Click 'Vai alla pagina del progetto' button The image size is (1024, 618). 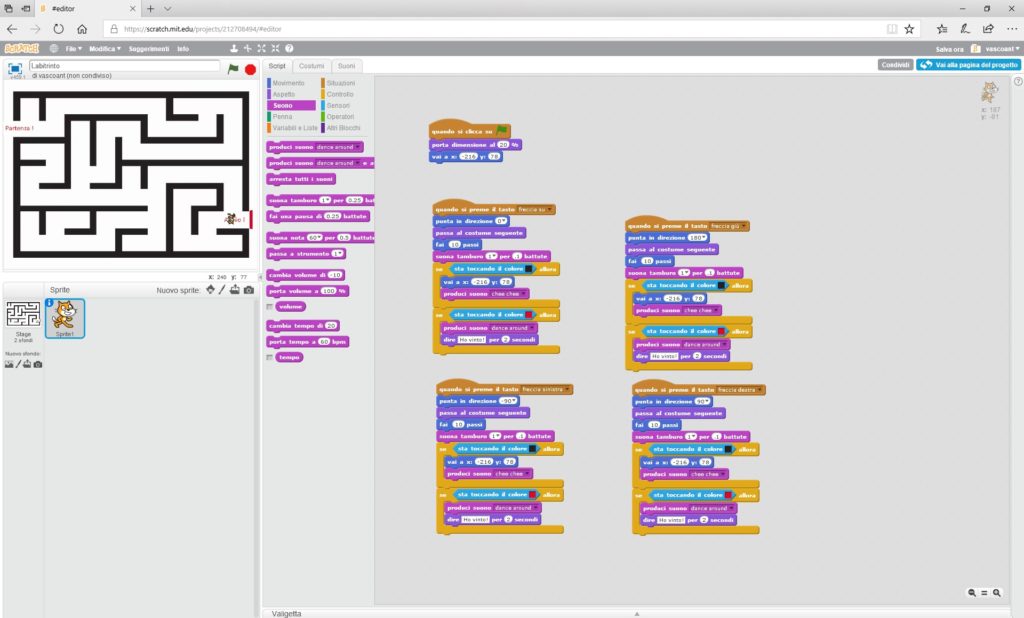point(968,65)
